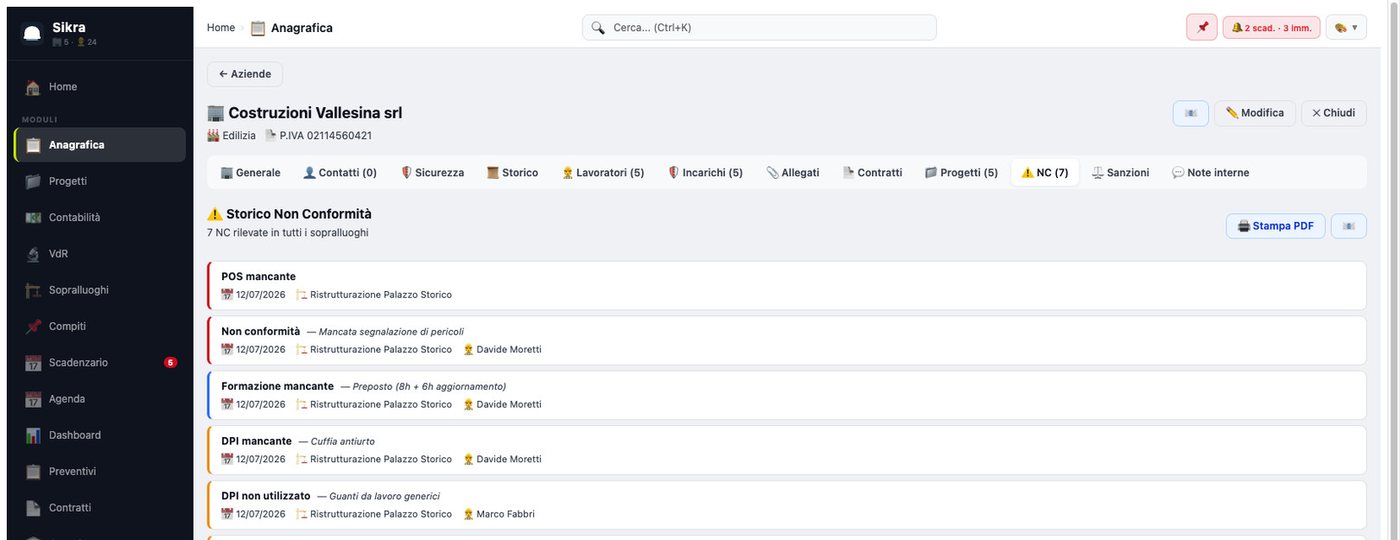Open the VdR module in the sidebar
This screenshot has width=1400, height=540.
pos(100,254)
